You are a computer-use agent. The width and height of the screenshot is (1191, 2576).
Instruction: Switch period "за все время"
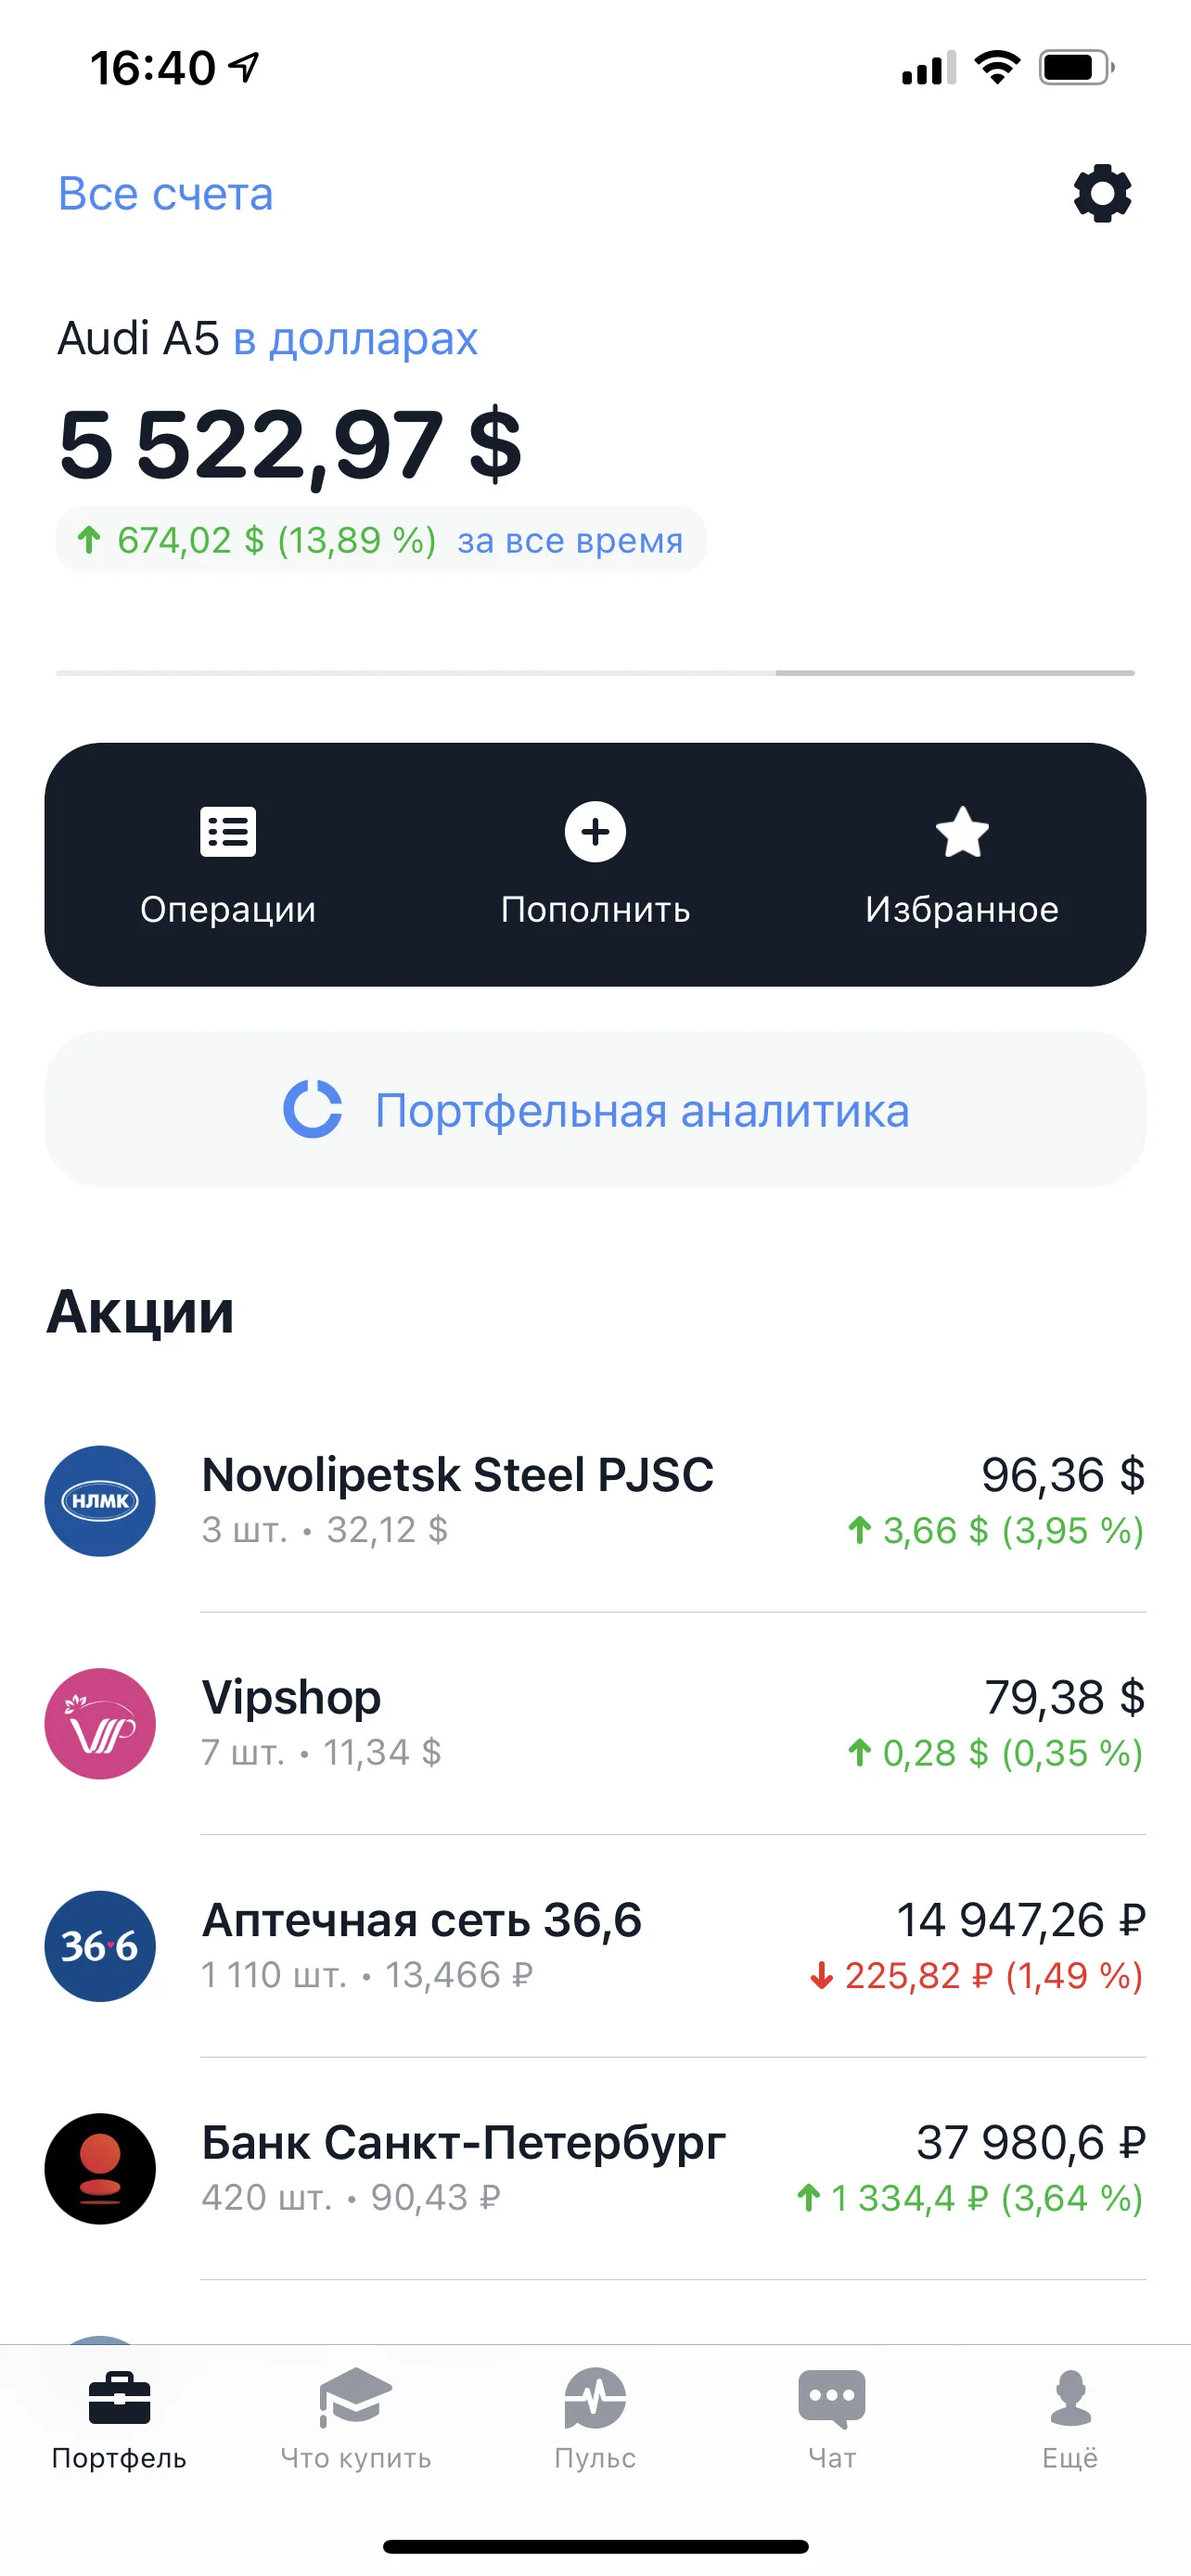point(570,541)
